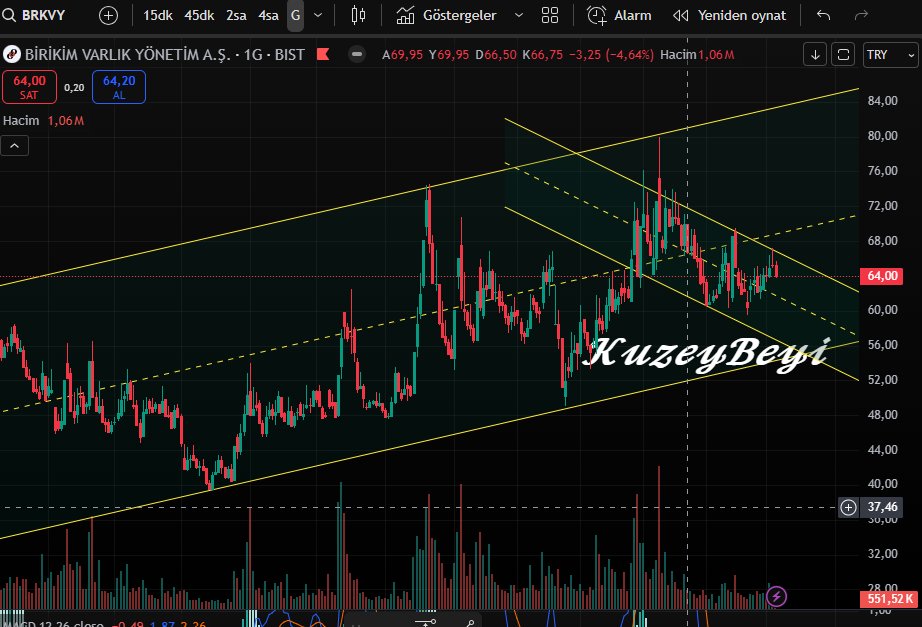Click the plus icon at the 37,46 crosshair price
Screen dimensions: 922x627
click(848, 507)
